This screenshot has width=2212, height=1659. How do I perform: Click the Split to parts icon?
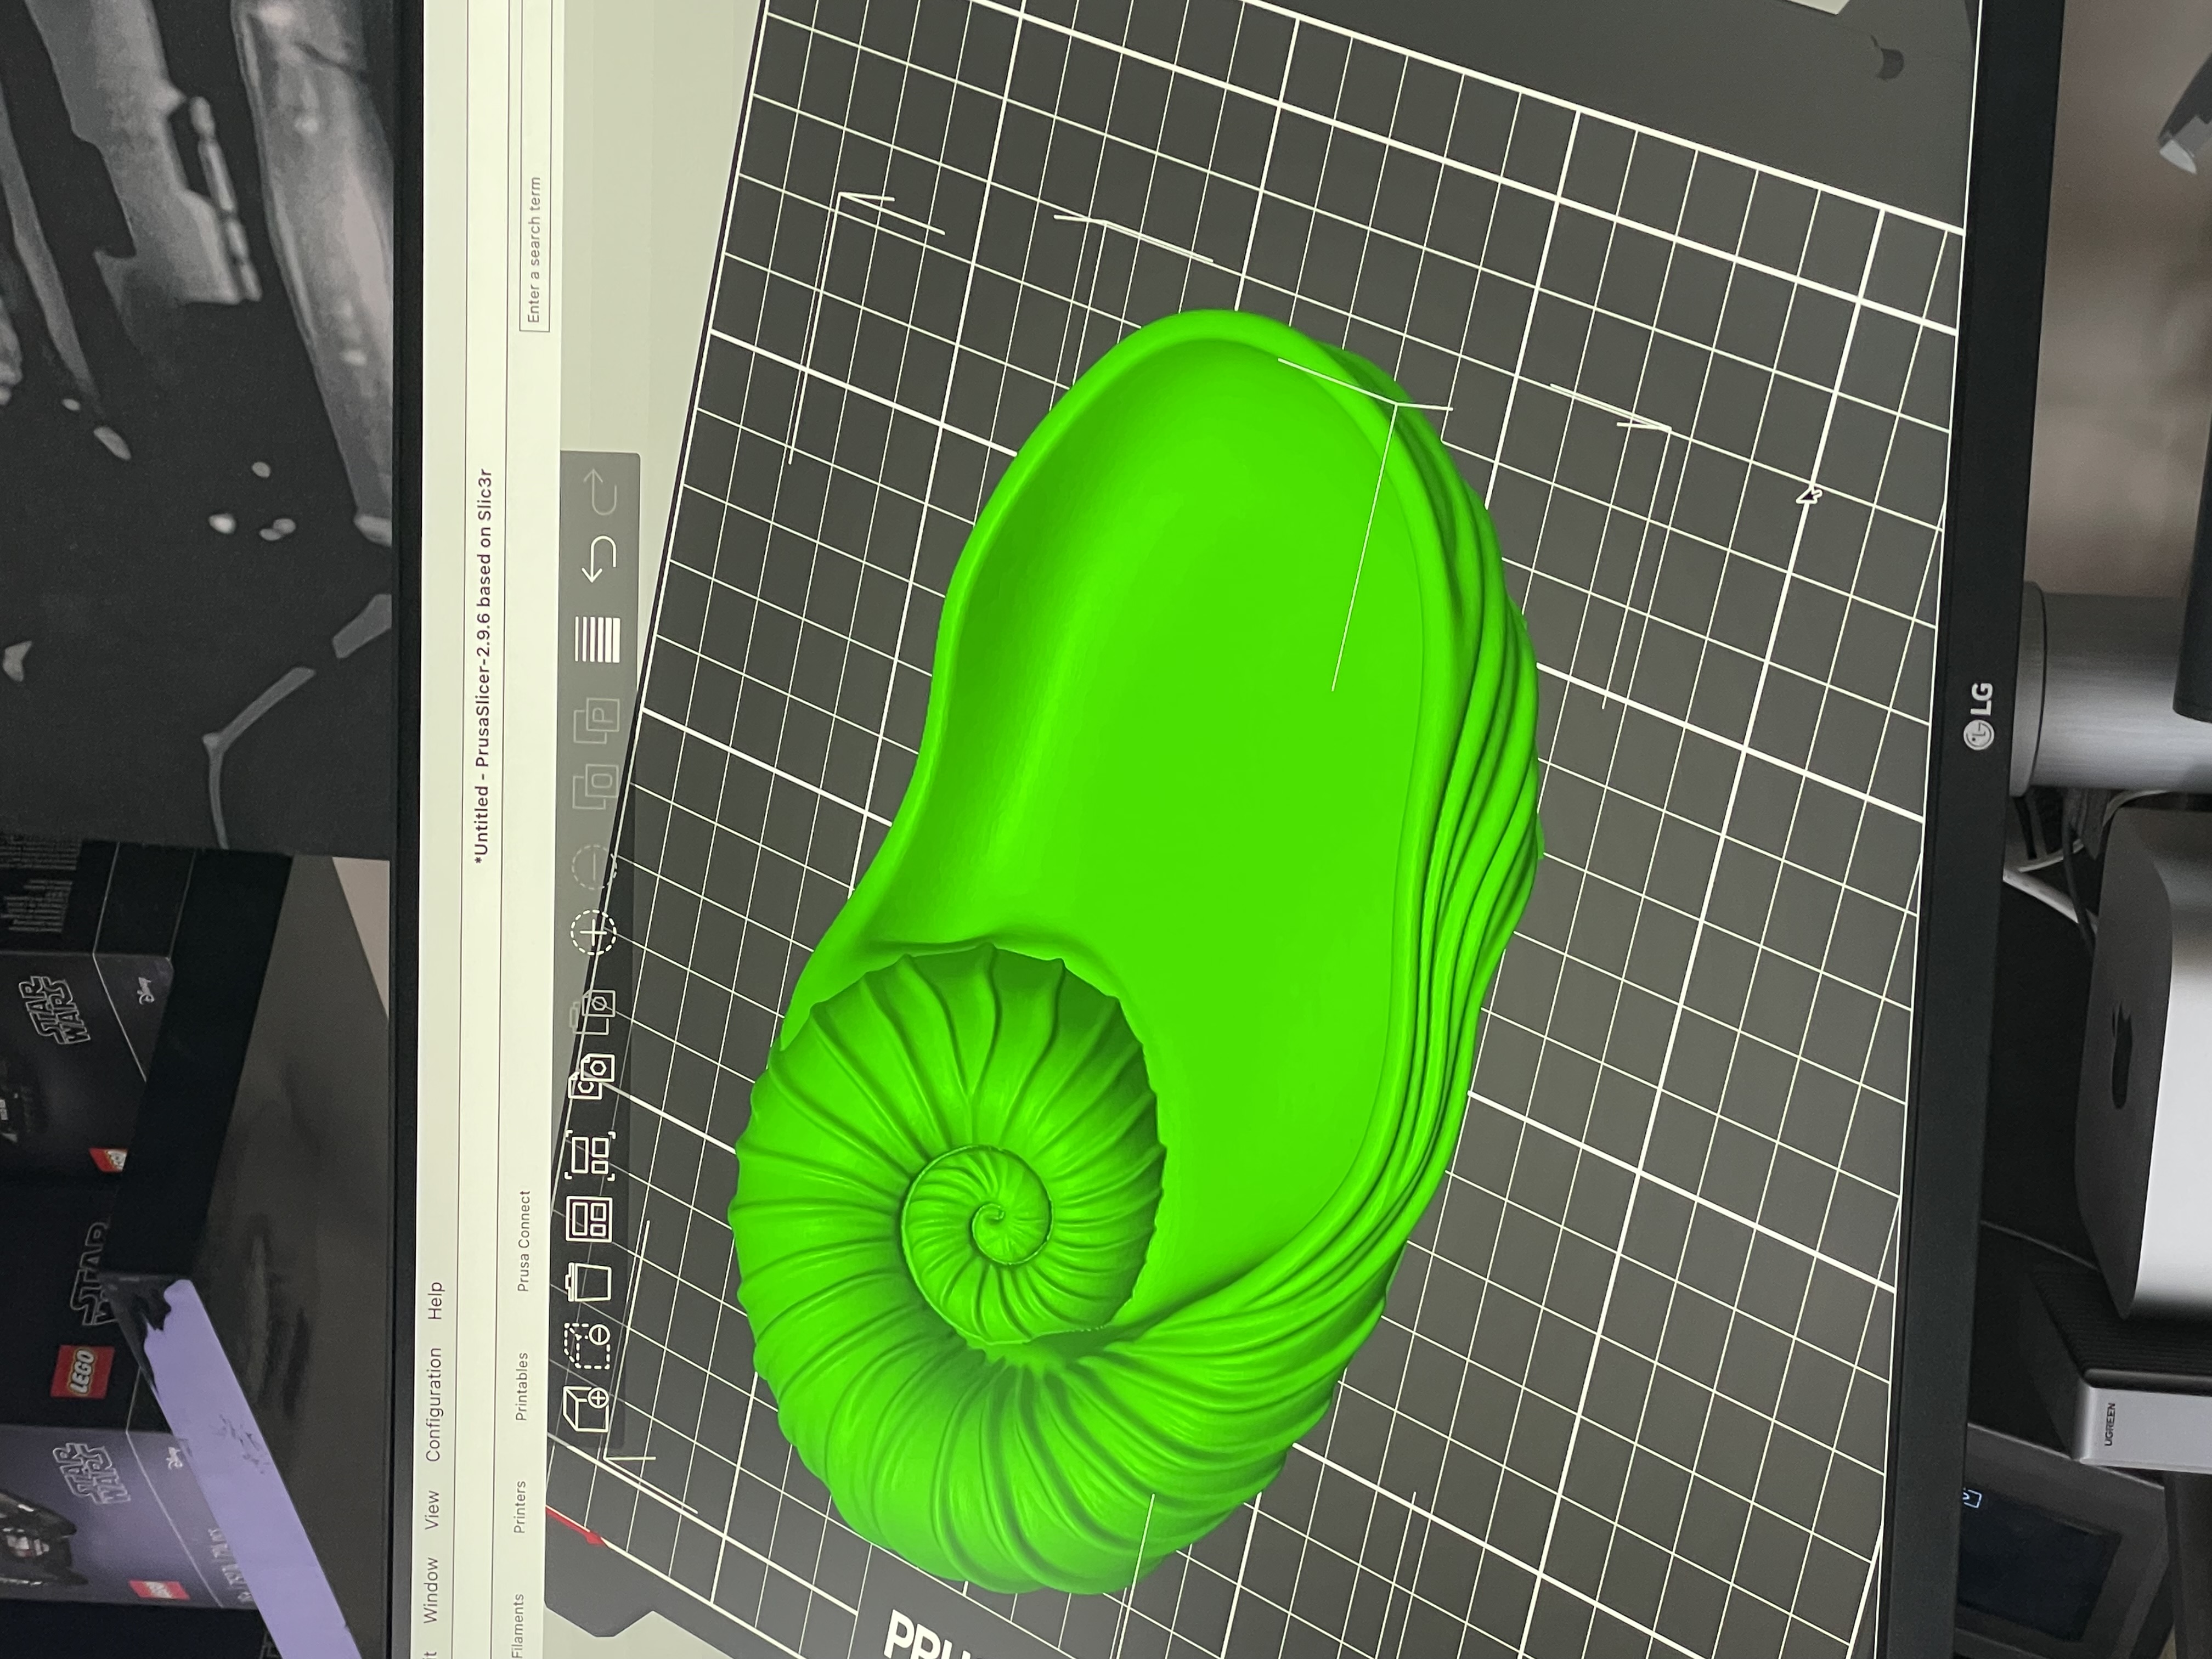tap(597, 722)
